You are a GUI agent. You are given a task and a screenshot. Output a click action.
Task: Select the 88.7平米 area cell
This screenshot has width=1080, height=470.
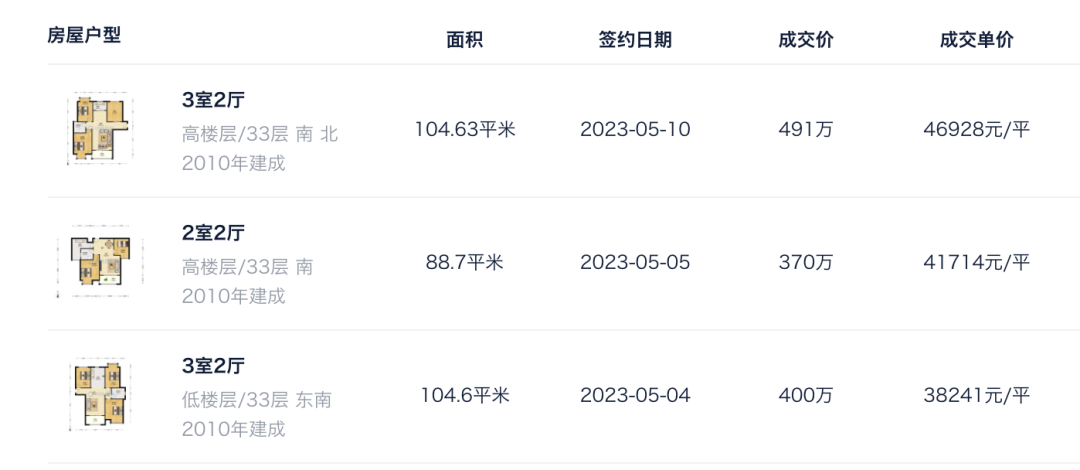(465, 263)
